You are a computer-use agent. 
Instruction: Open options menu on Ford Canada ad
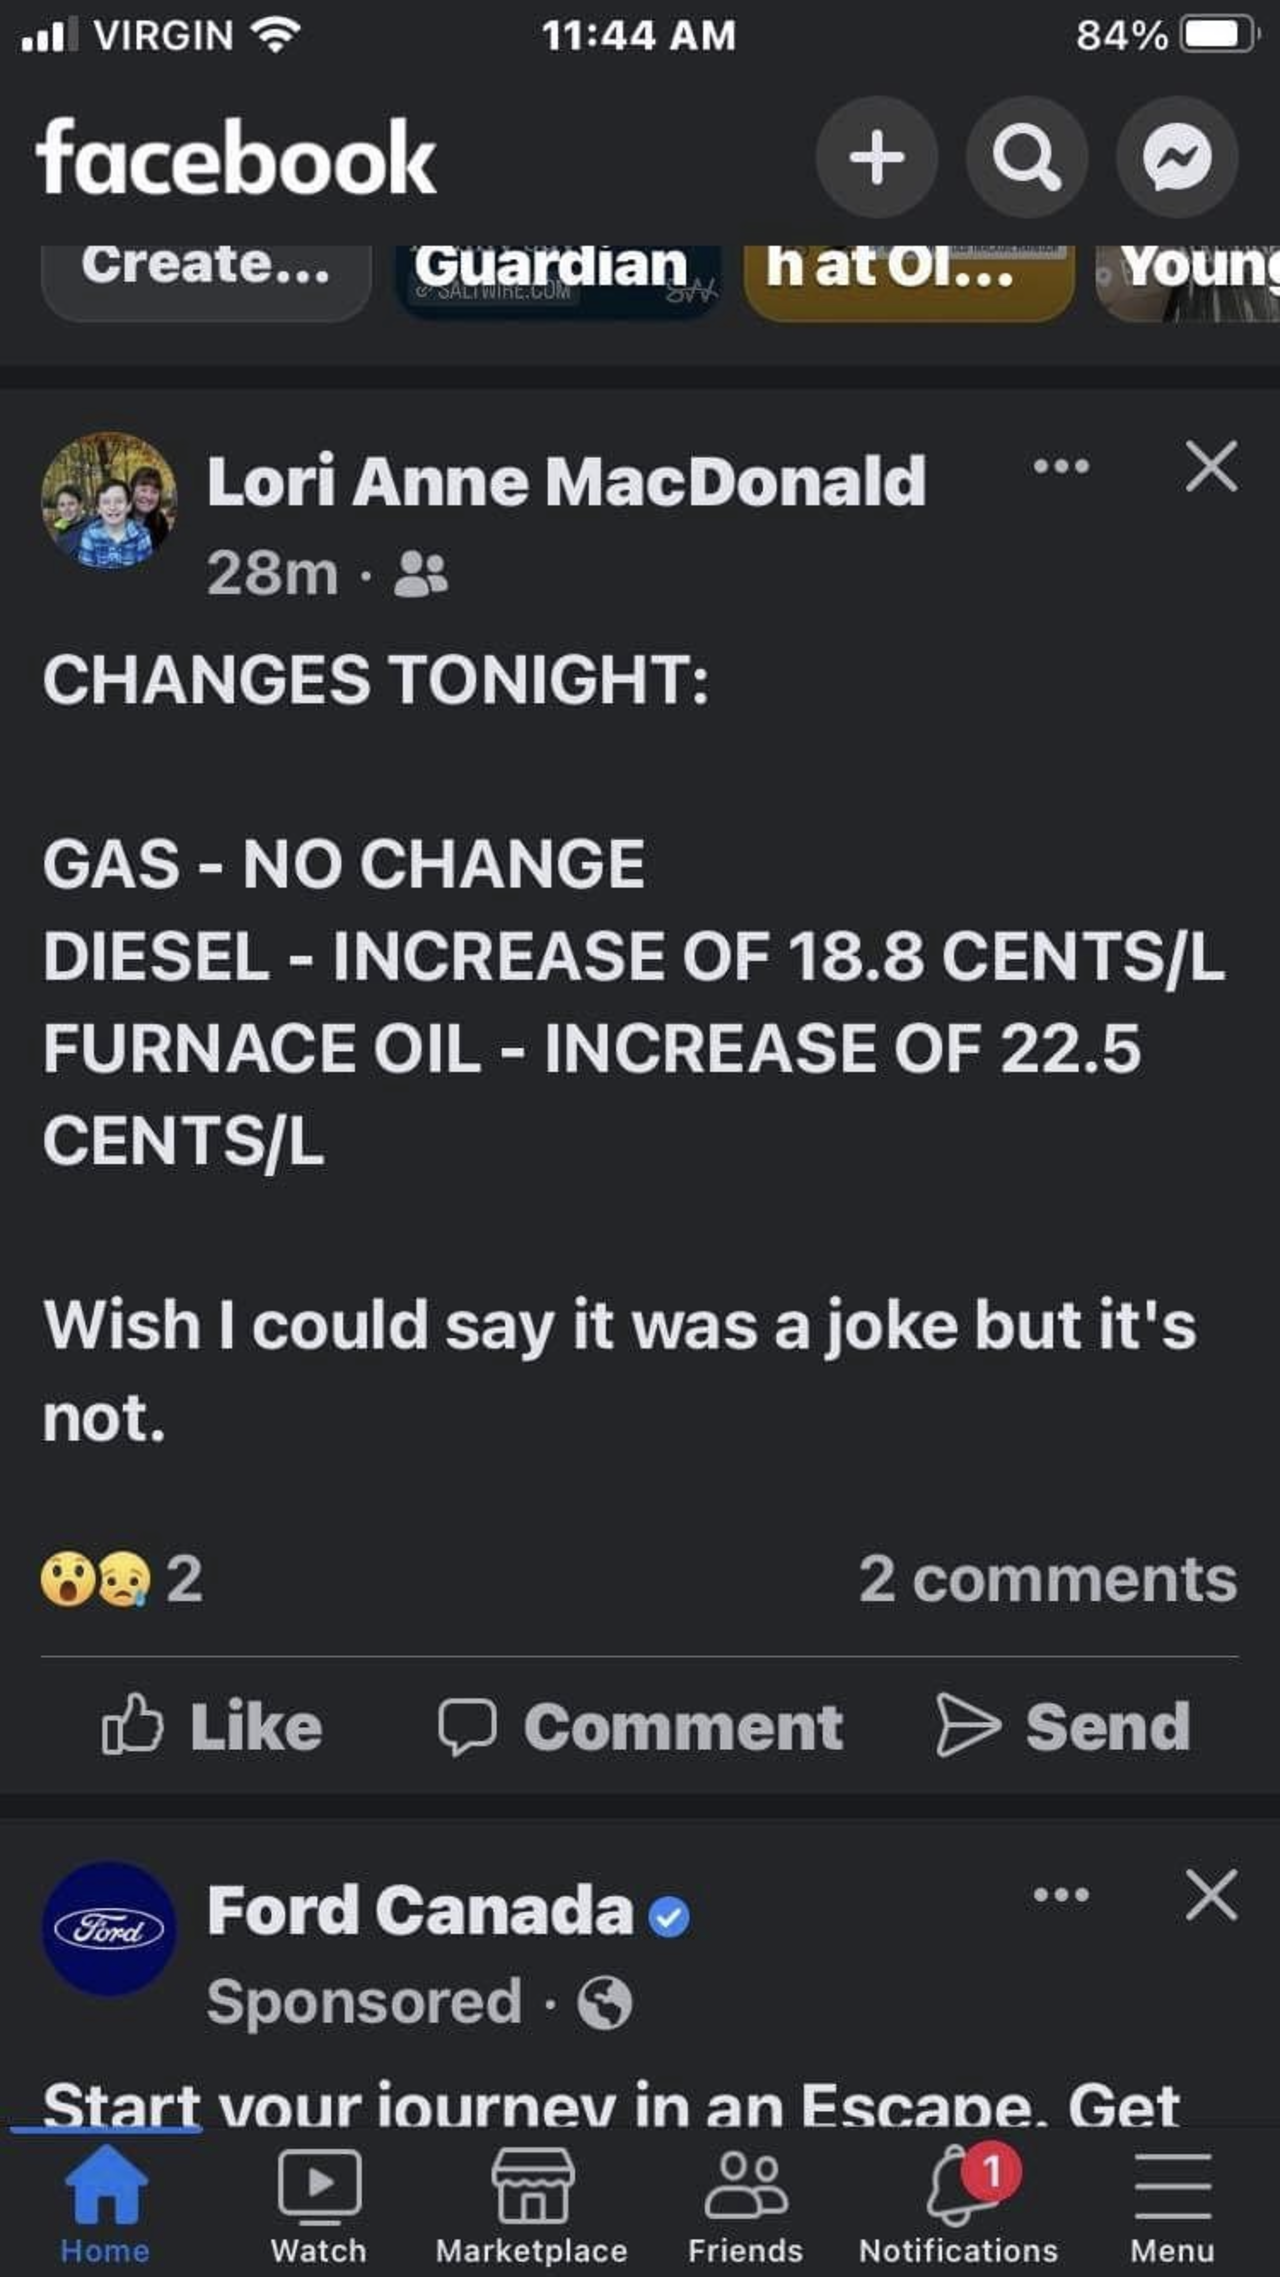click(x=1061, y=1894)
